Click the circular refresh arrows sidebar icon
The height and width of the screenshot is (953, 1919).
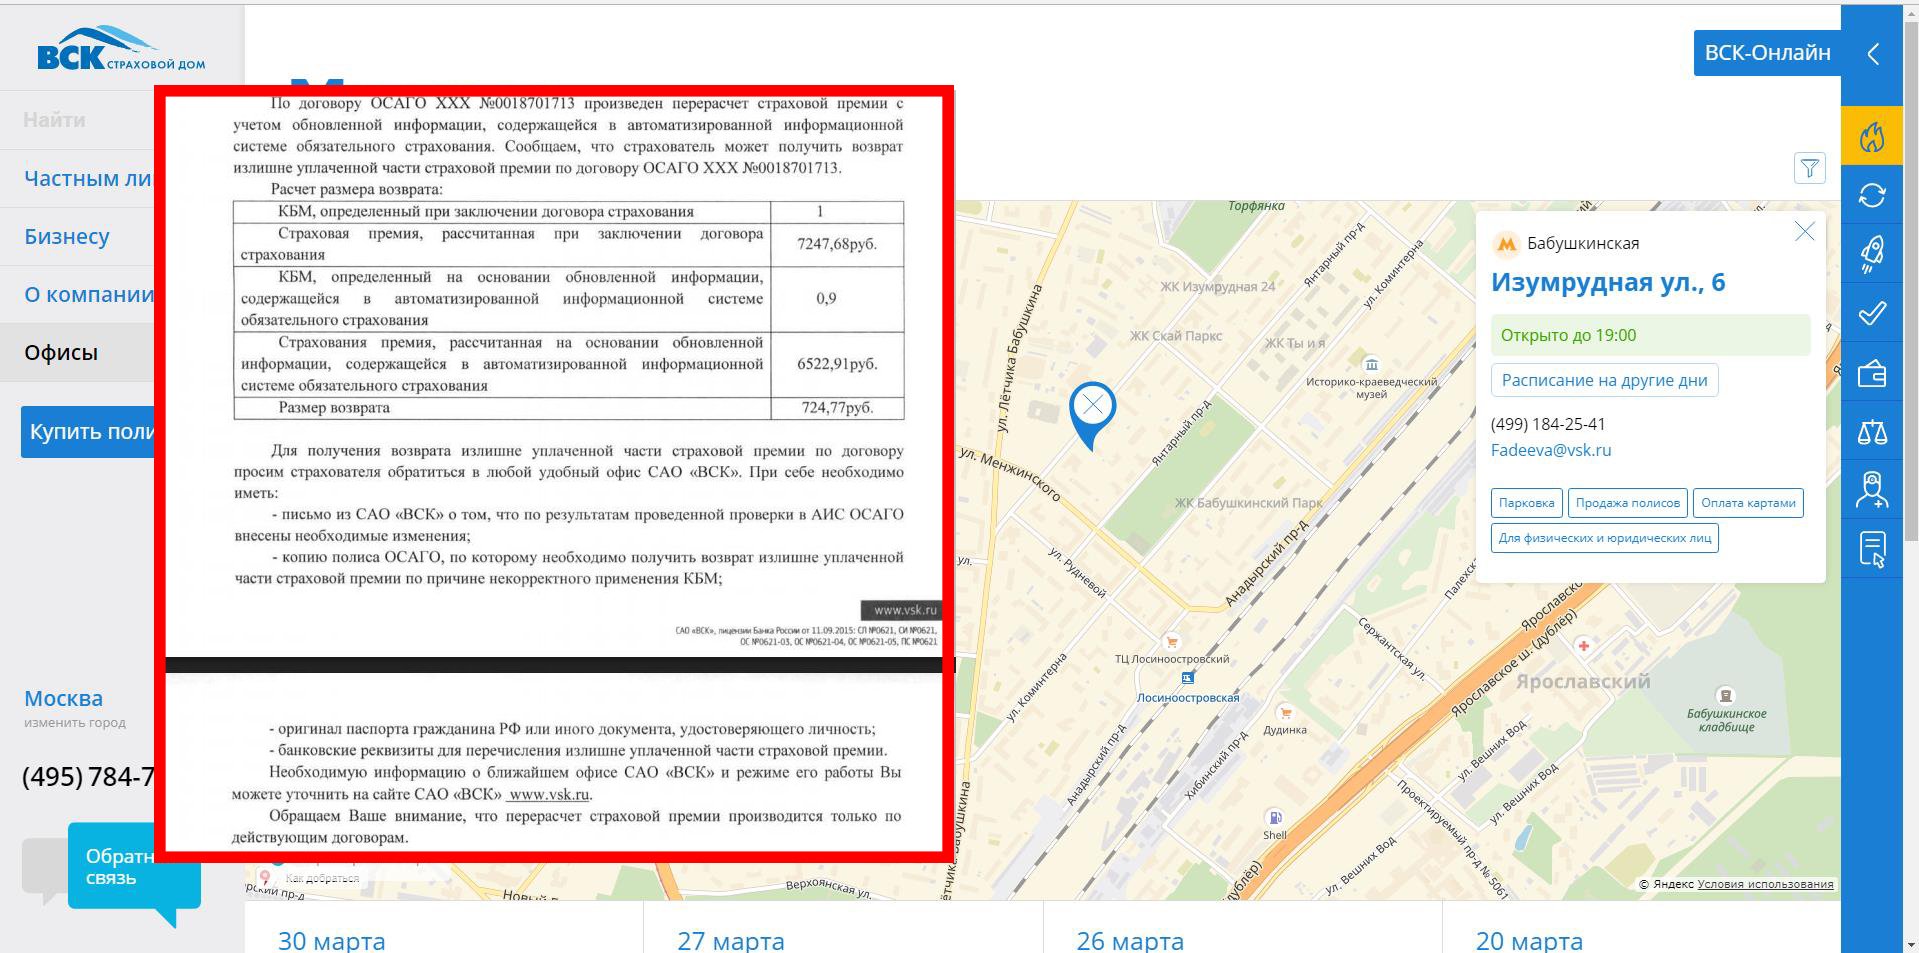pos(1871,195)
